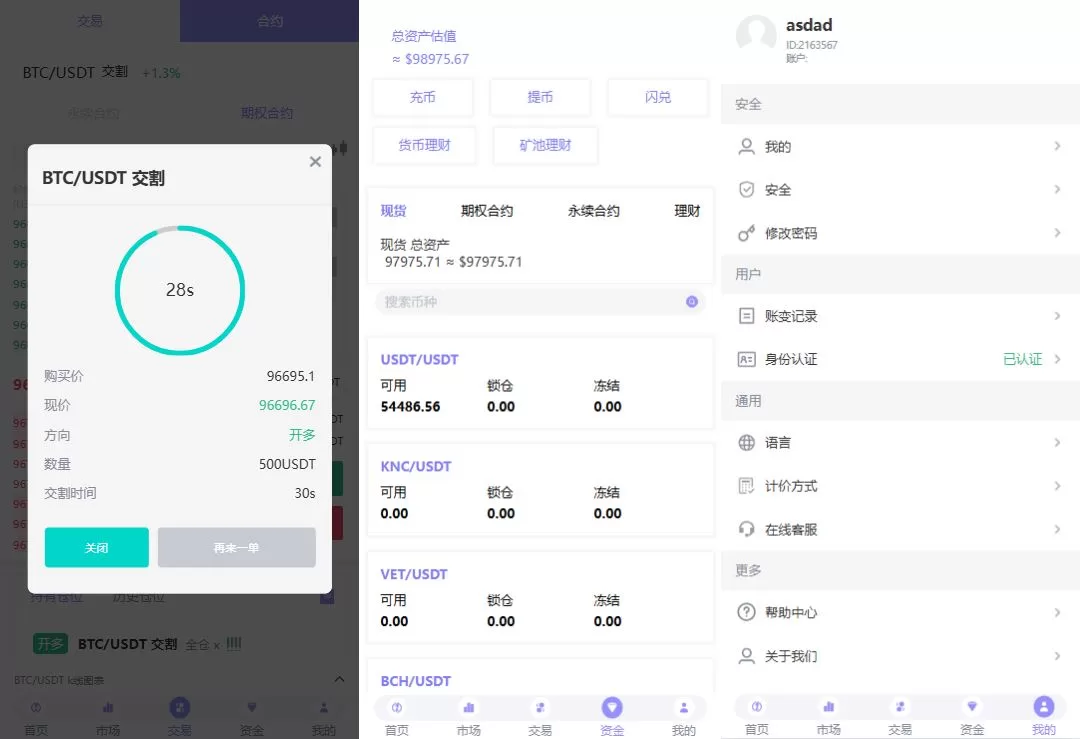The height and width of the screenshot is (739, 1080).
Task: Expand the 计价方式 row chevron
Action: tap(1057, 486)
